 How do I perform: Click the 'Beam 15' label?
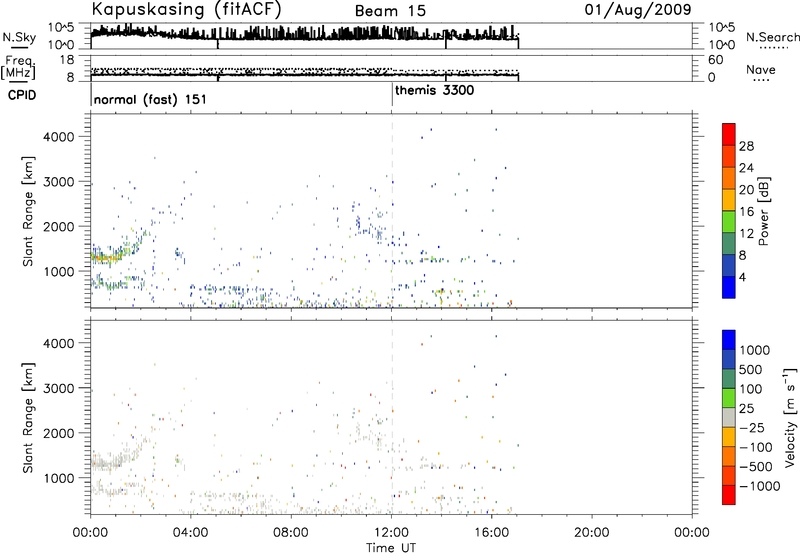click(x=390, y=11)
